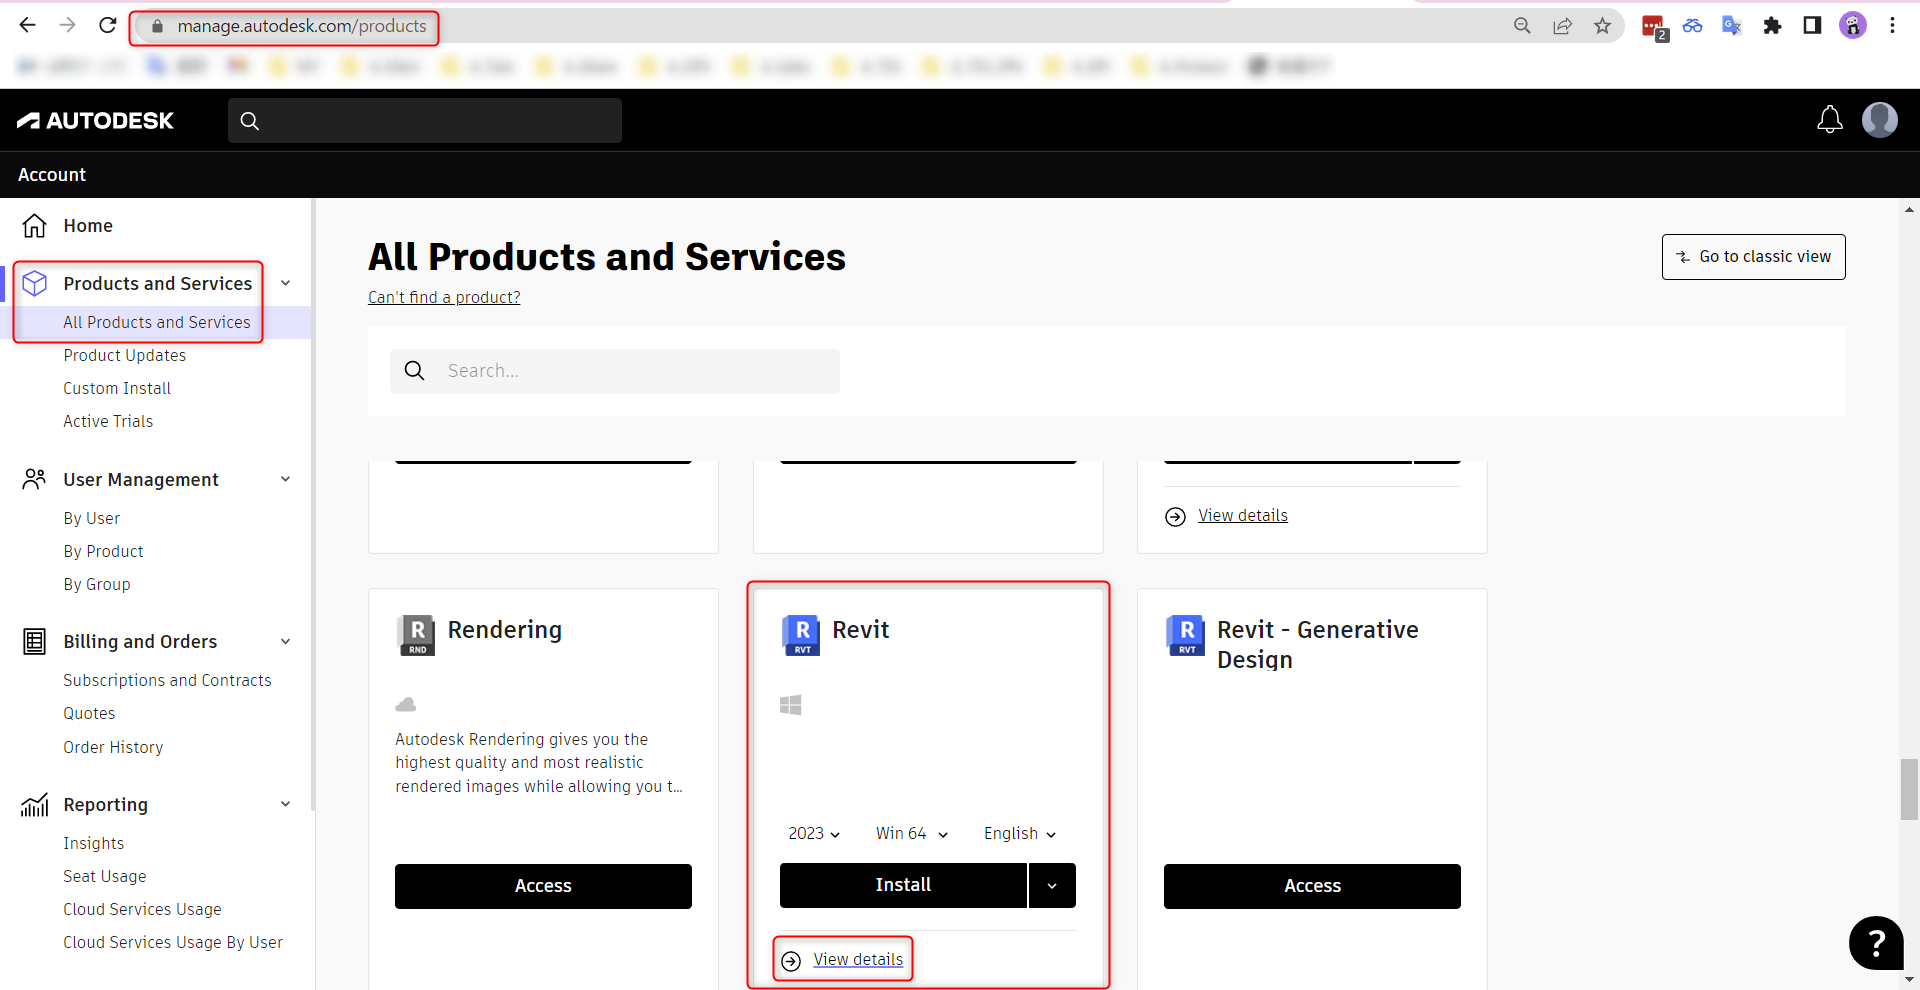This screenshot has height=990, width=1920.
Task: Open Subscriptions and Contracts
Action: (x=167, y=680)
